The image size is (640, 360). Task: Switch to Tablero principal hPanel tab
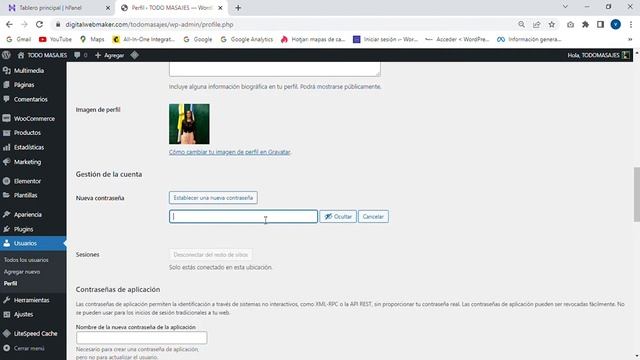[50, 8]
